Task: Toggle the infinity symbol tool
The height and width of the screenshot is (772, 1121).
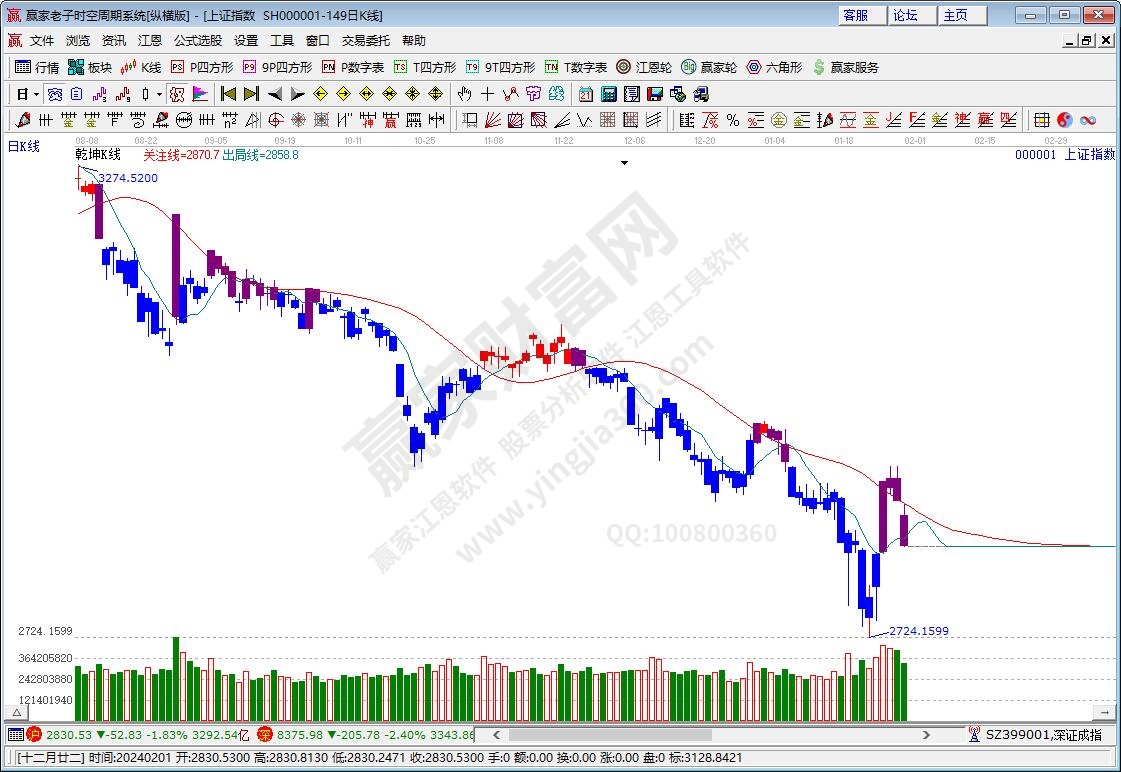Action: point(1087,120)
